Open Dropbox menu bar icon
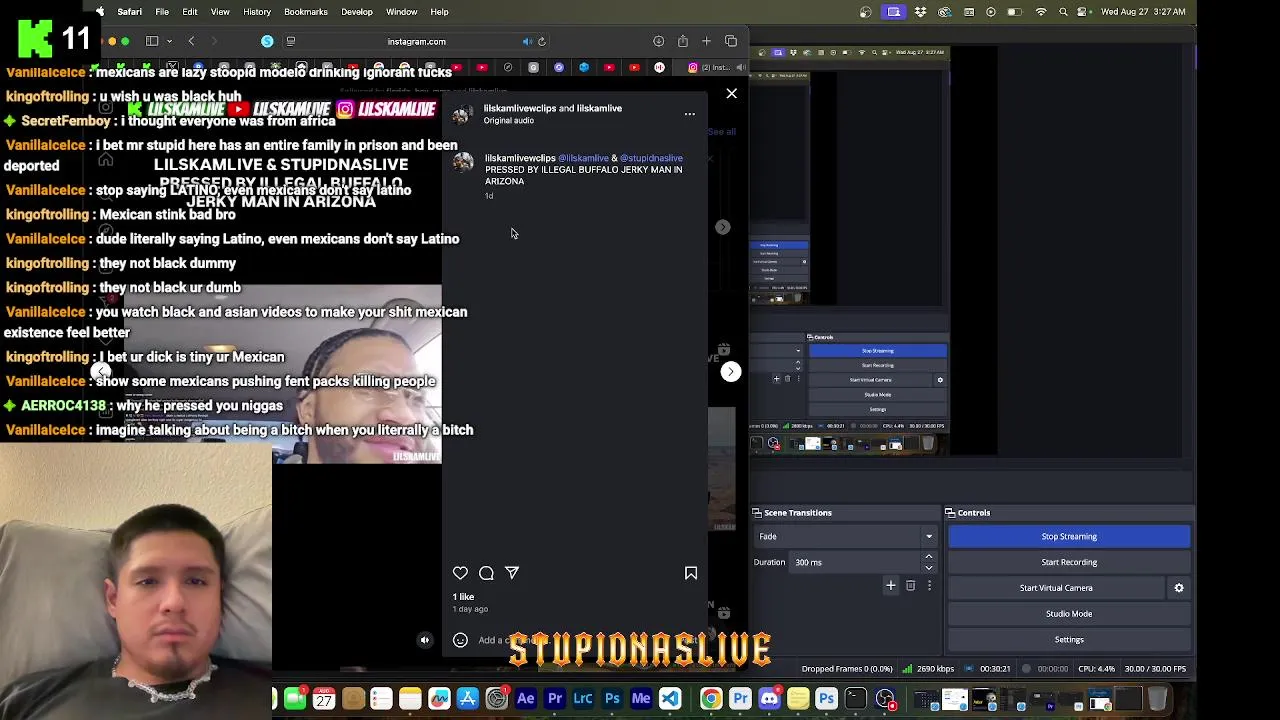1280x720 pixels. click(919, 12)
